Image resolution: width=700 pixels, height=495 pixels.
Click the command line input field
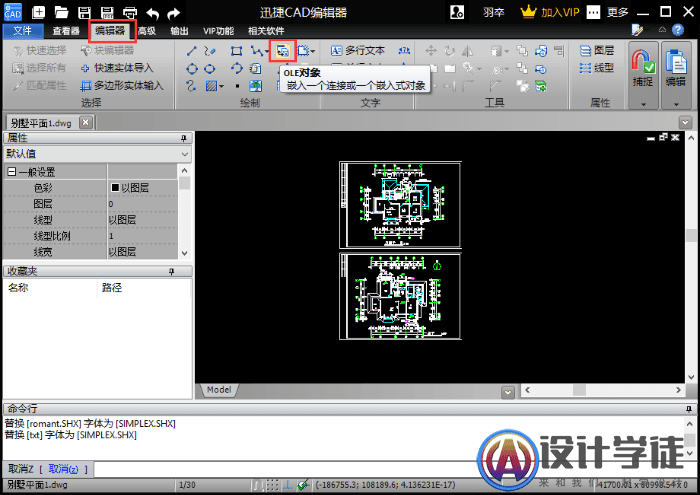point(284,469)
